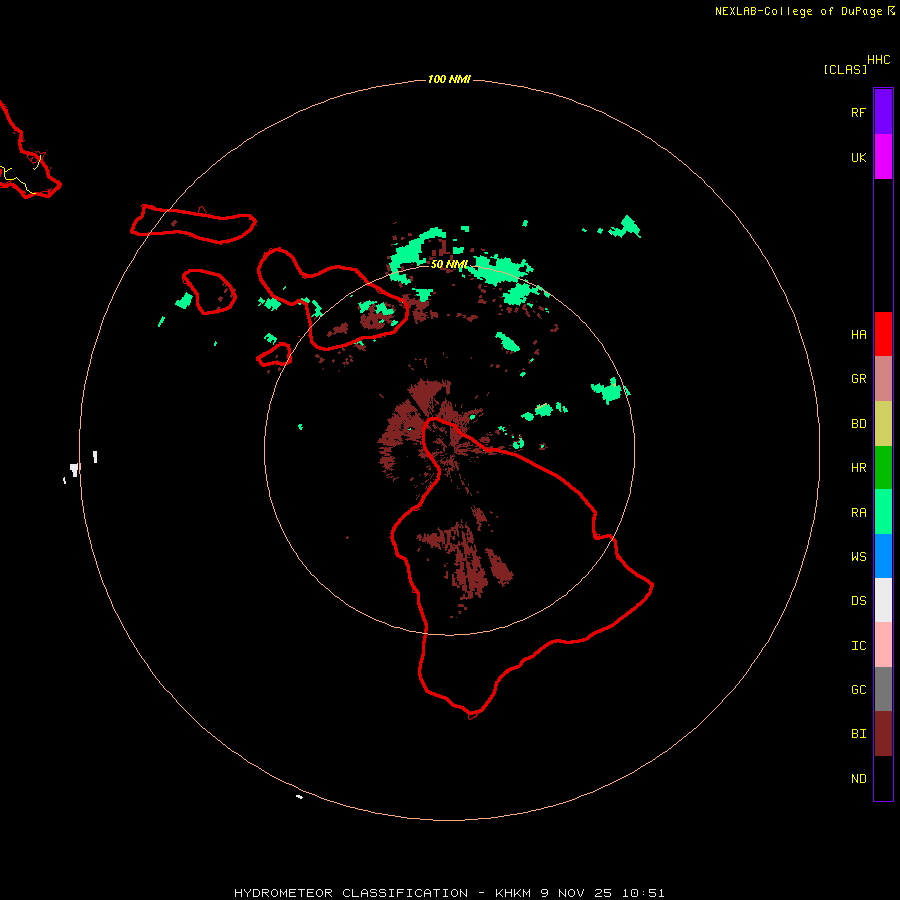Click the ND black legend swatch
Image resolution: width=900 pixels, height=900 pixels.
(883, 778)
